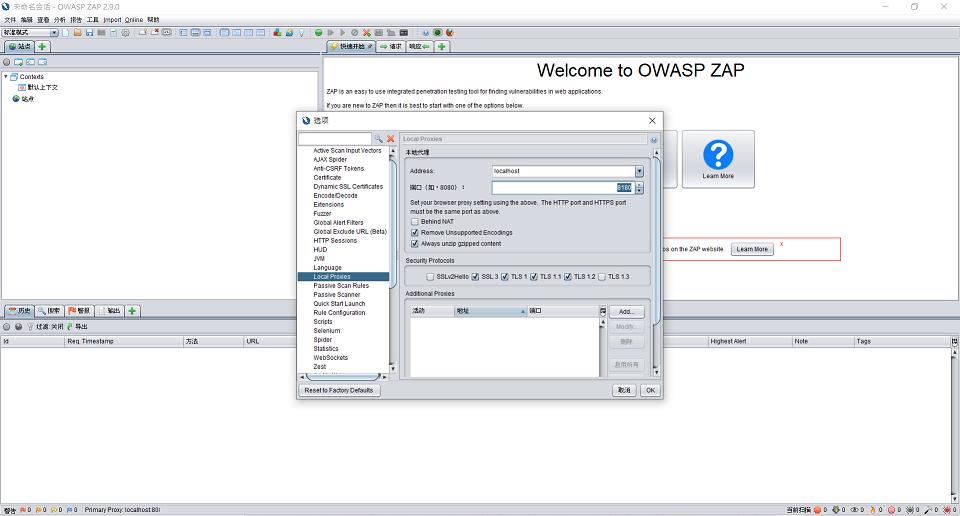This screenshot has height=516, width=960.
Task: Click horizontal scrollbar under options list
Action: point(343,376)
